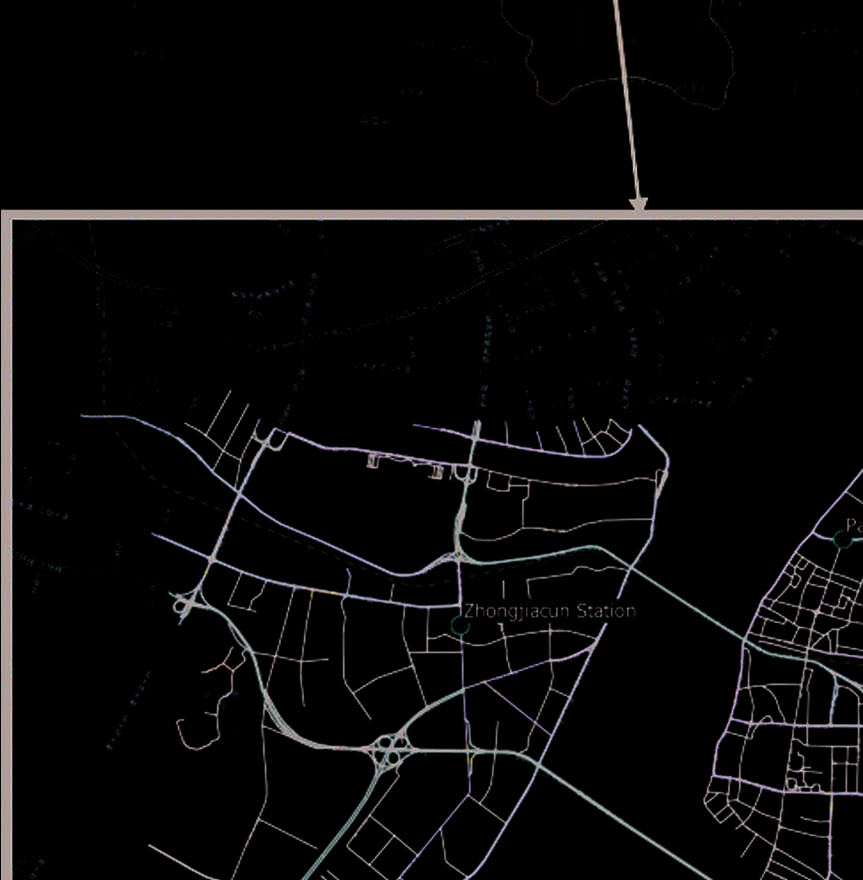This screenshot has height=880, width=863.
Task: Click the partially visible station marker at right edge
Action: [842, 540]
